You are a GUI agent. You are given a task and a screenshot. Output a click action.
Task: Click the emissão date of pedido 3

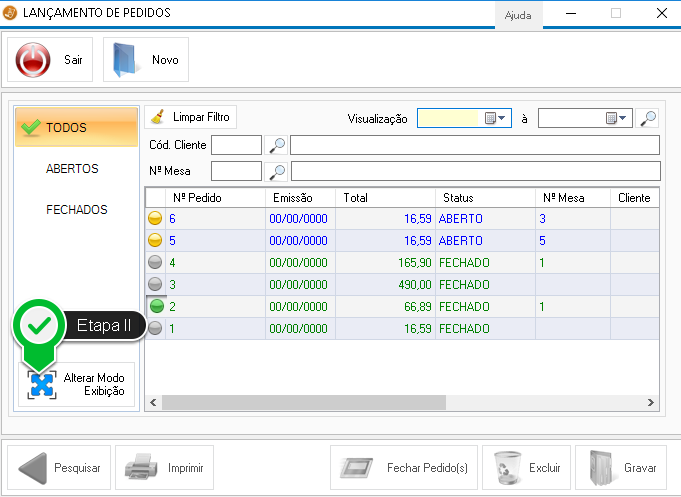(x=300, y=285)
